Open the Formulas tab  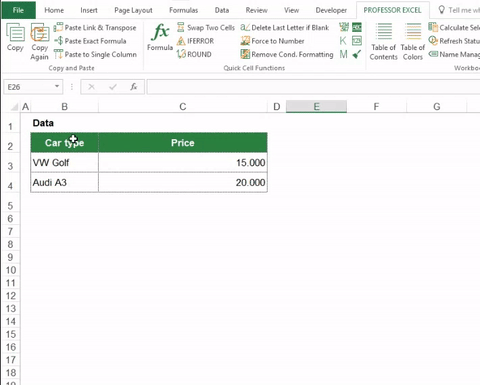click(x=183, y=10)
